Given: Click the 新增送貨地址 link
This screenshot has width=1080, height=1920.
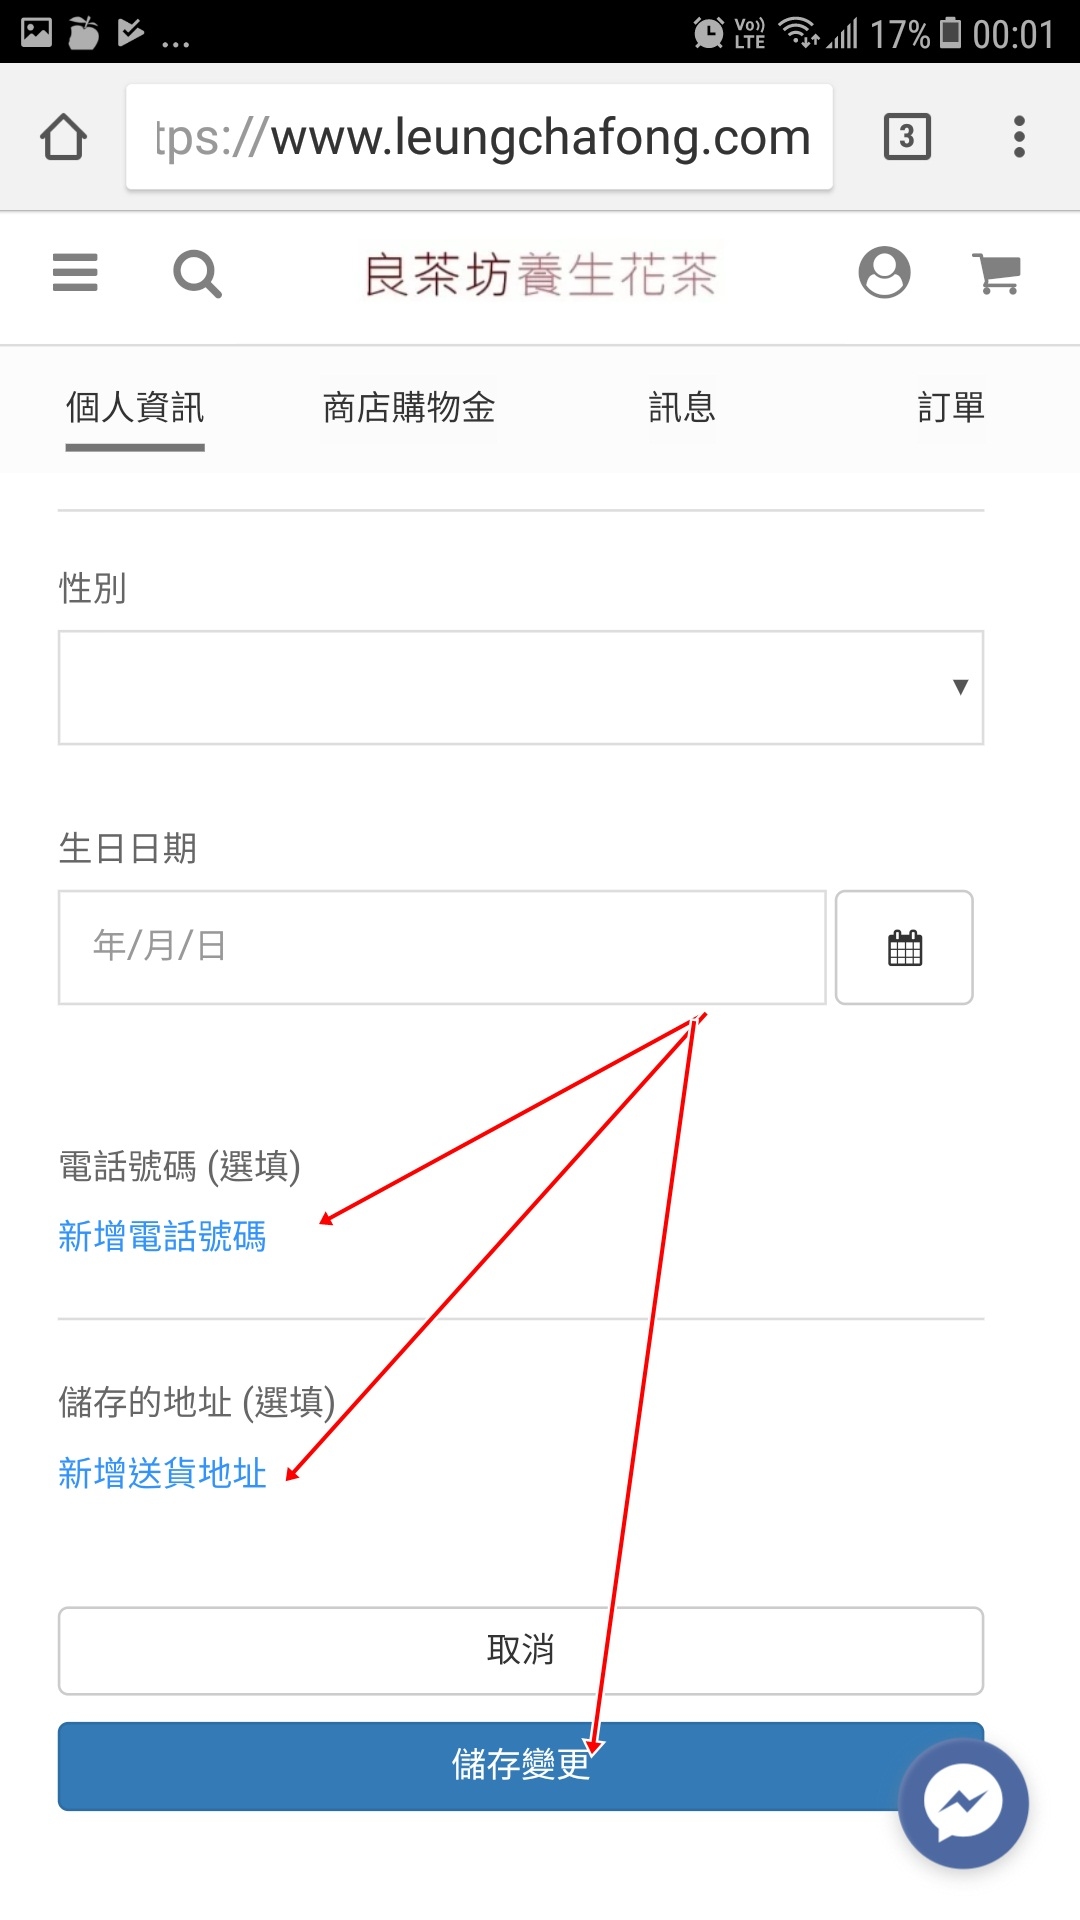Looking at the screenshot, I should (x=162, y=1473).
